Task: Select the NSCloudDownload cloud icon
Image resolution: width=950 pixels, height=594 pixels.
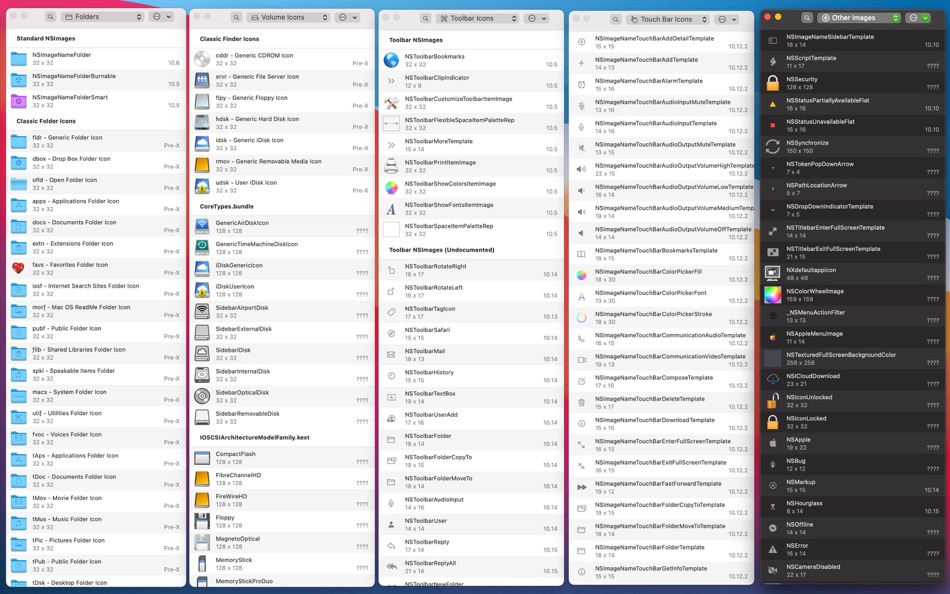Action: [772, 380]
